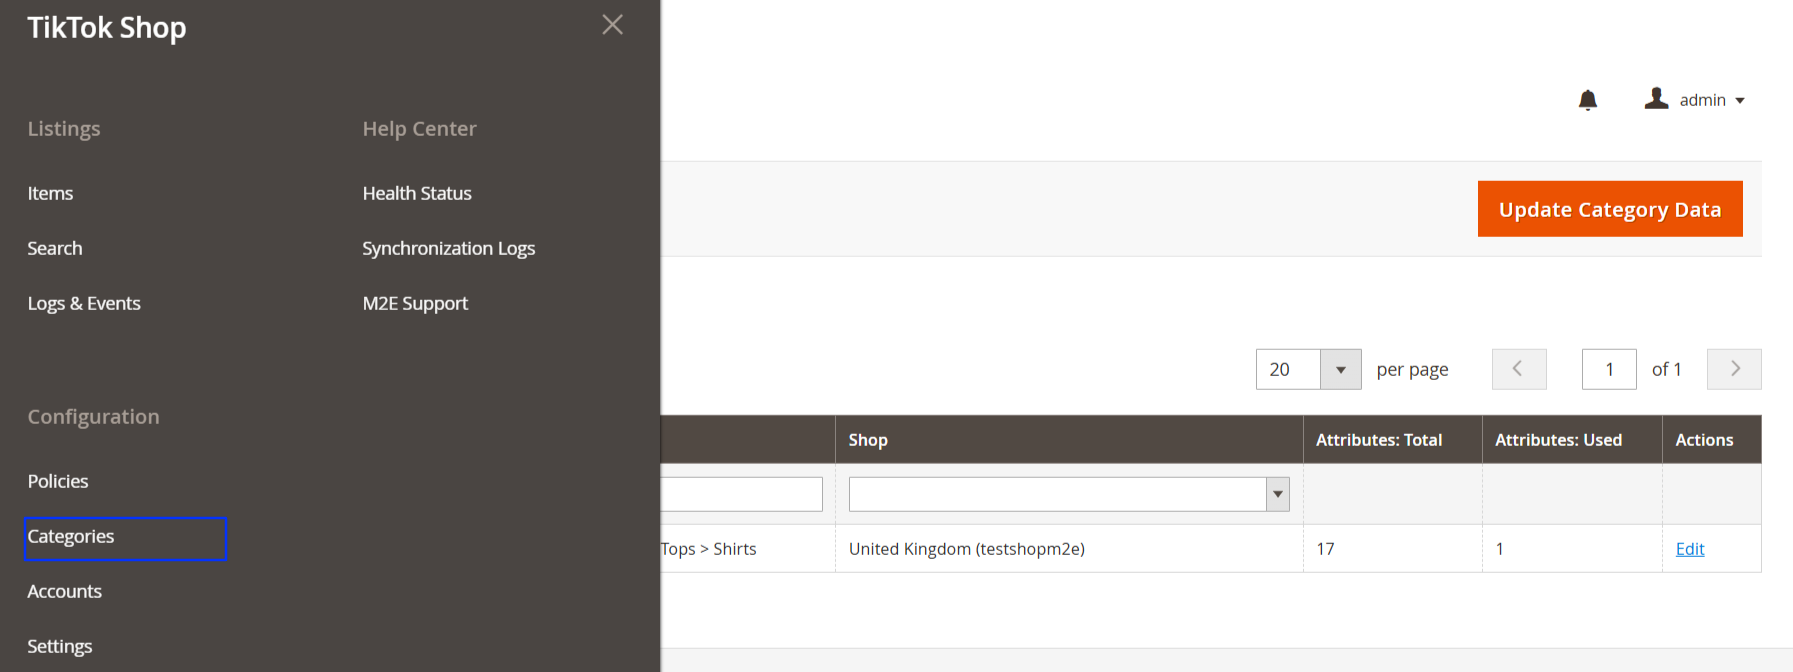
Task: Open Items under Listings
Action: 50,193
